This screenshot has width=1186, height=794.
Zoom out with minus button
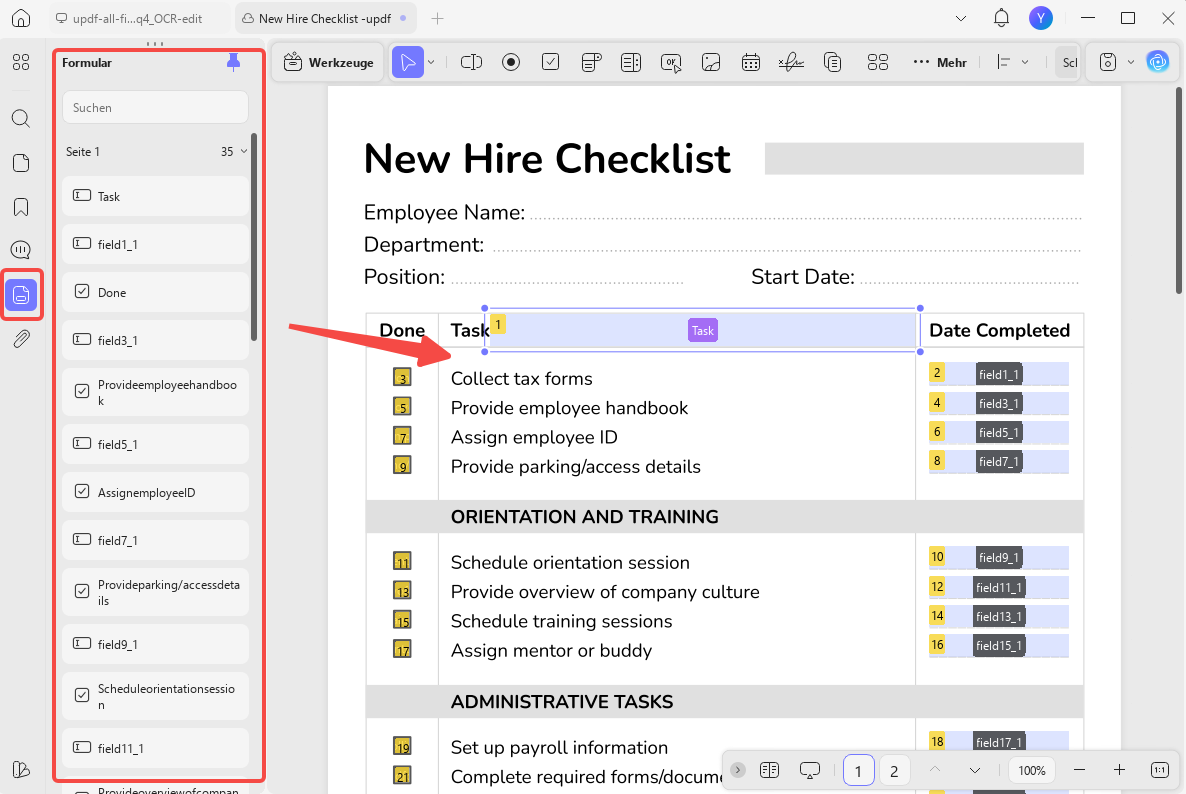coord(1079,770)
